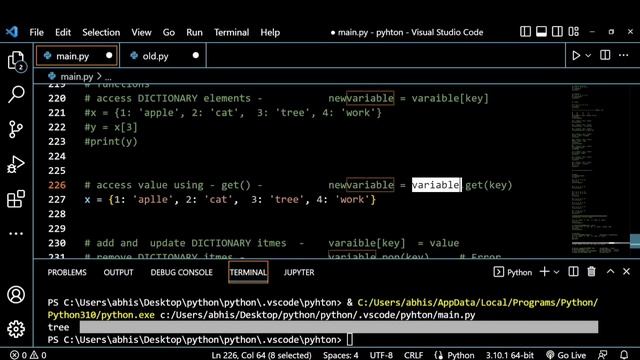Open the Help menu
Viewport: 640px width, 360px height.
point(270,32)
